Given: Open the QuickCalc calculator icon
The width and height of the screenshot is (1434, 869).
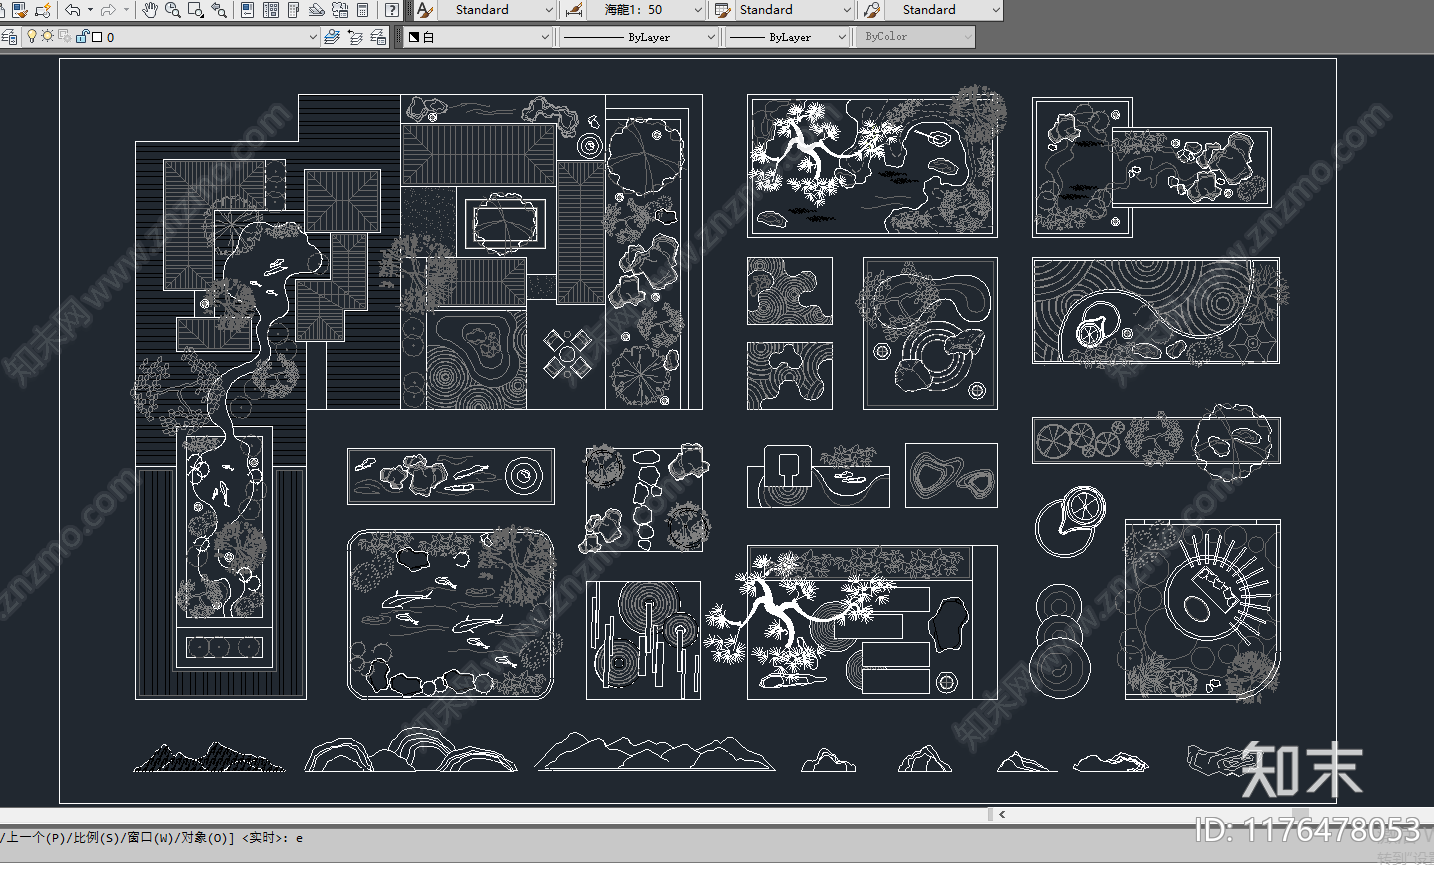Looking at the screenshot, I should coord(363,10).
